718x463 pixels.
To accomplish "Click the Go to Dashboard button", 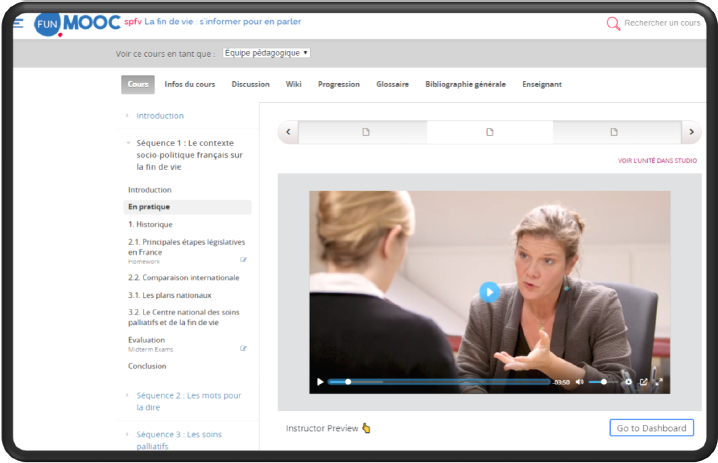I will (x=651, y=428).
